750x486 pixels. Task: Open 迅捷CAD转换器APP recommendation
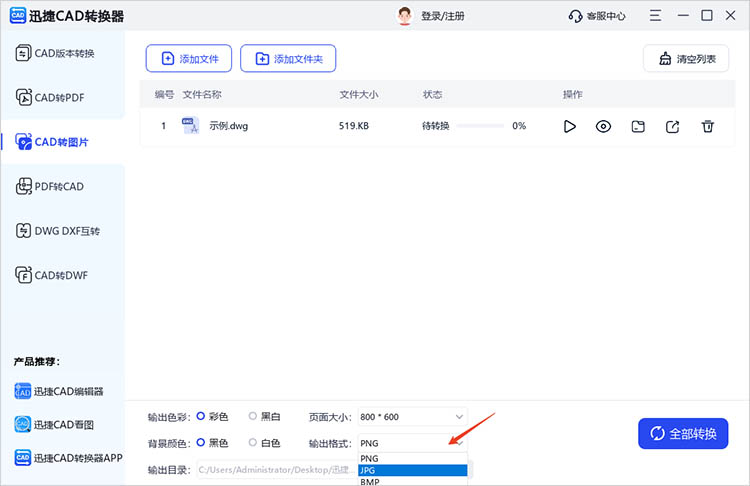point(68,458)
